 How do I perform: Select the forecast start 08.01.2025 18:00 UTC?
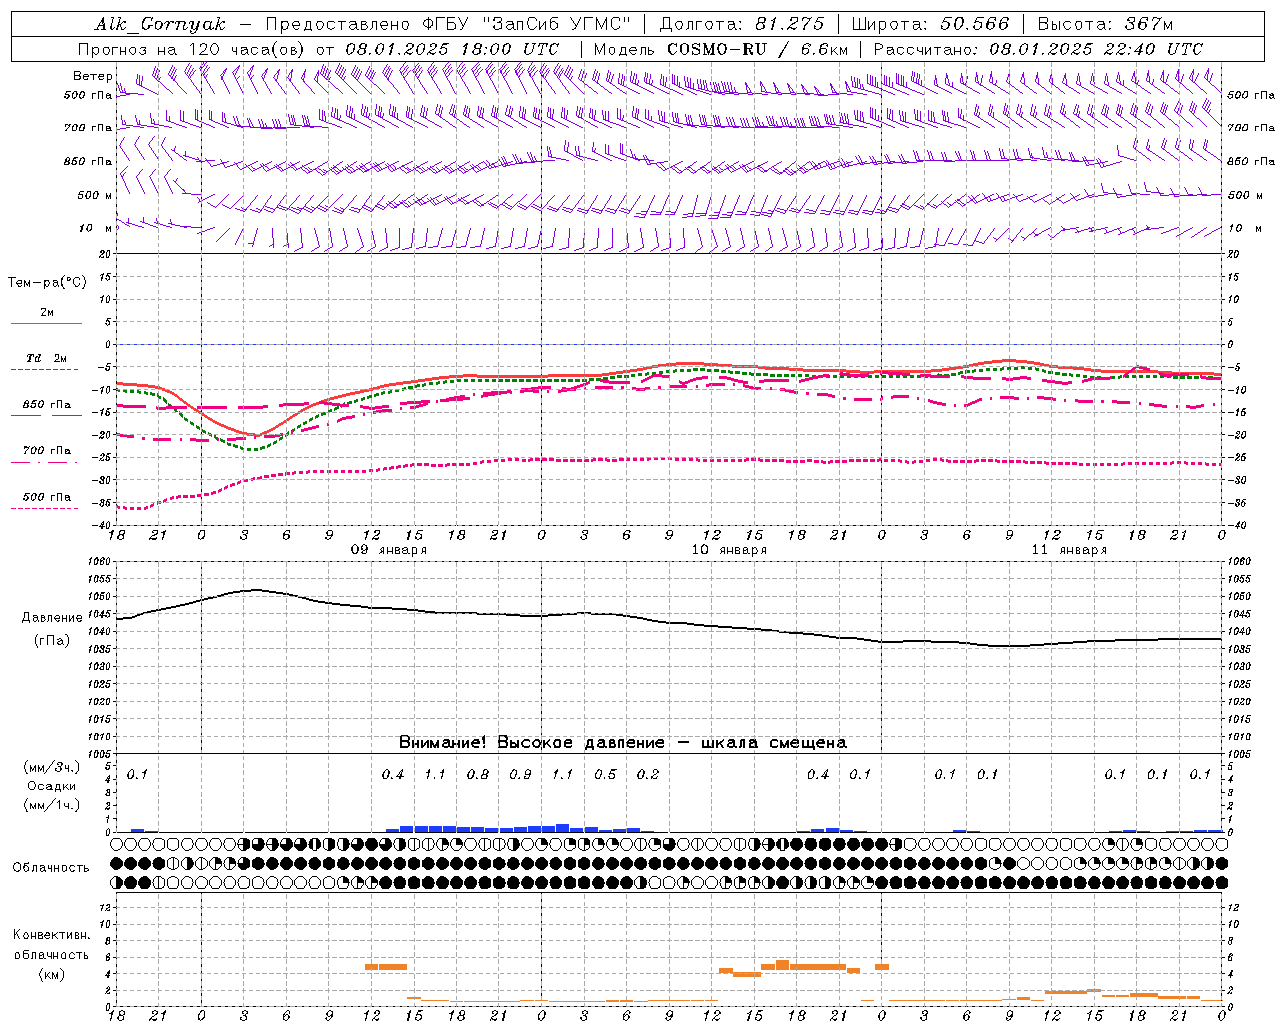point(452,49)
